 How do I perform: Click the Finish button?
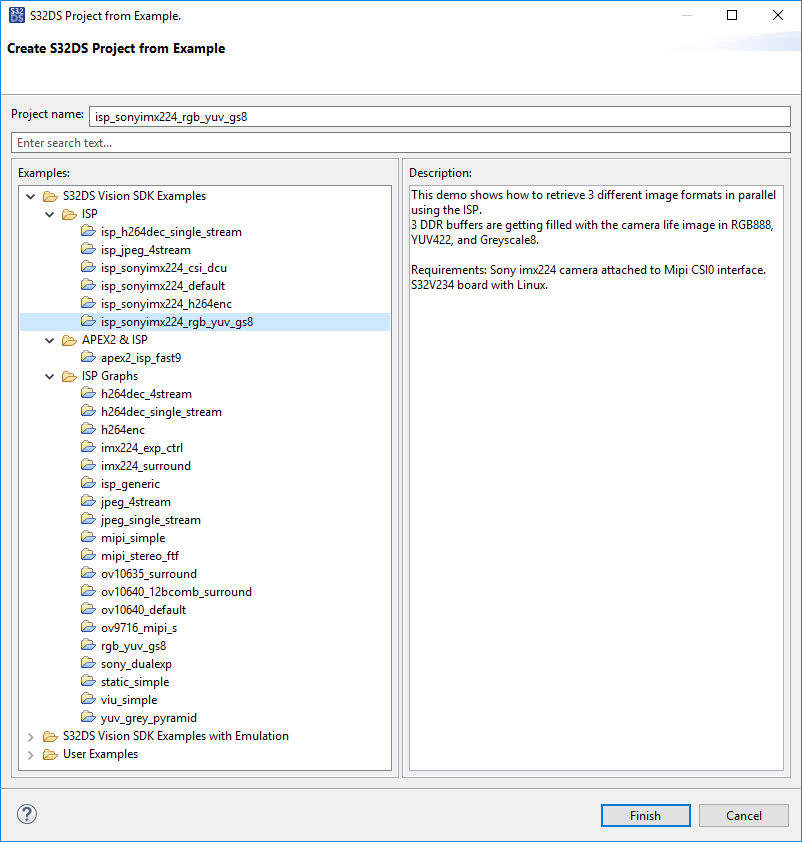point(645,815)
